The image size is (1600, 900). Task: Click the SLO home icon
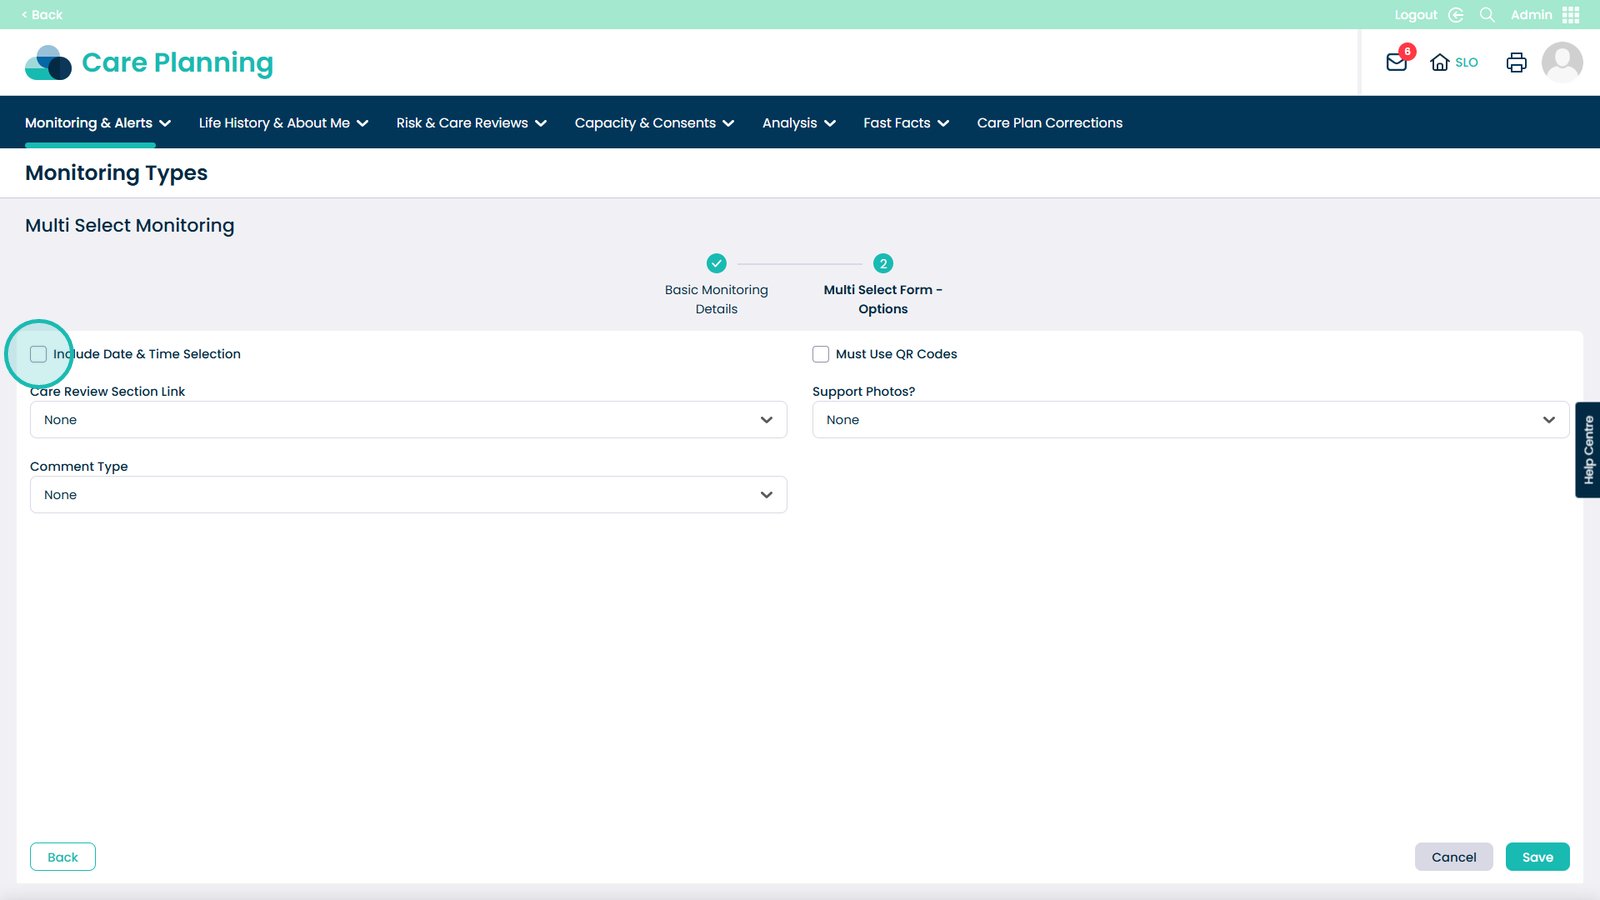tap(1440, 62)
